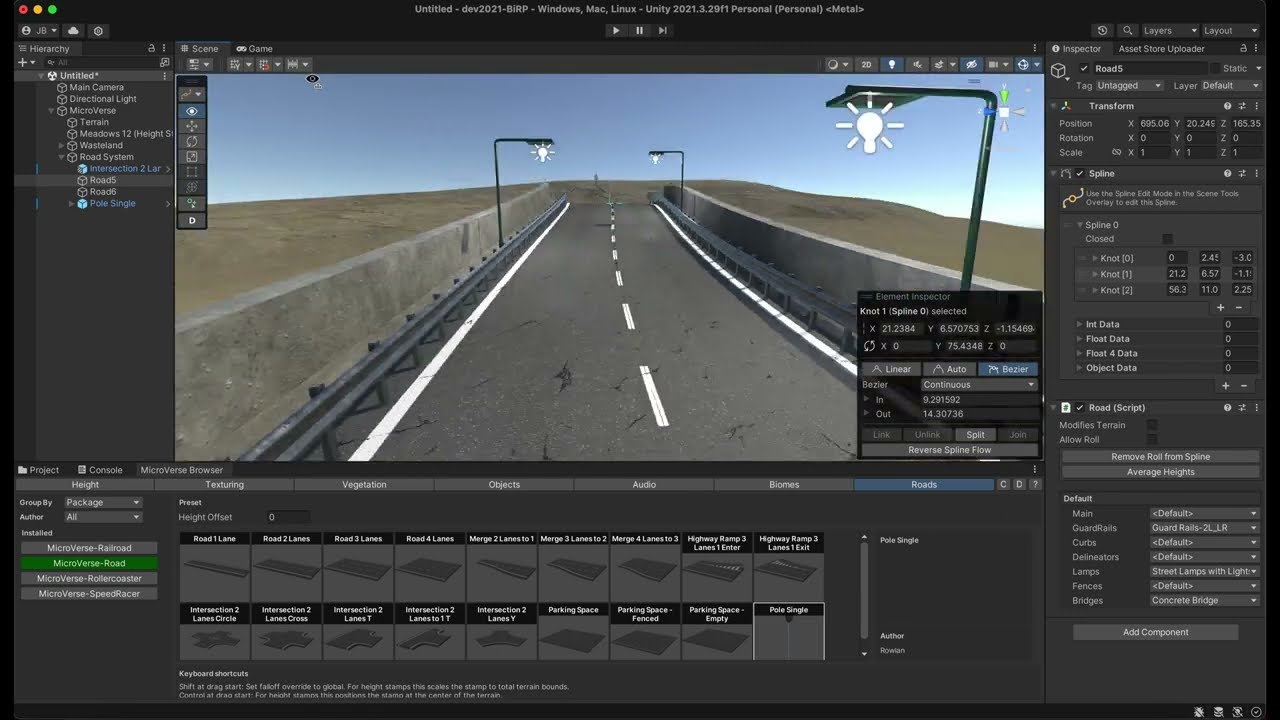Toggle Allow Roll checkbox
This screenshot has height=720, width=1280.
click(1152, 440)
